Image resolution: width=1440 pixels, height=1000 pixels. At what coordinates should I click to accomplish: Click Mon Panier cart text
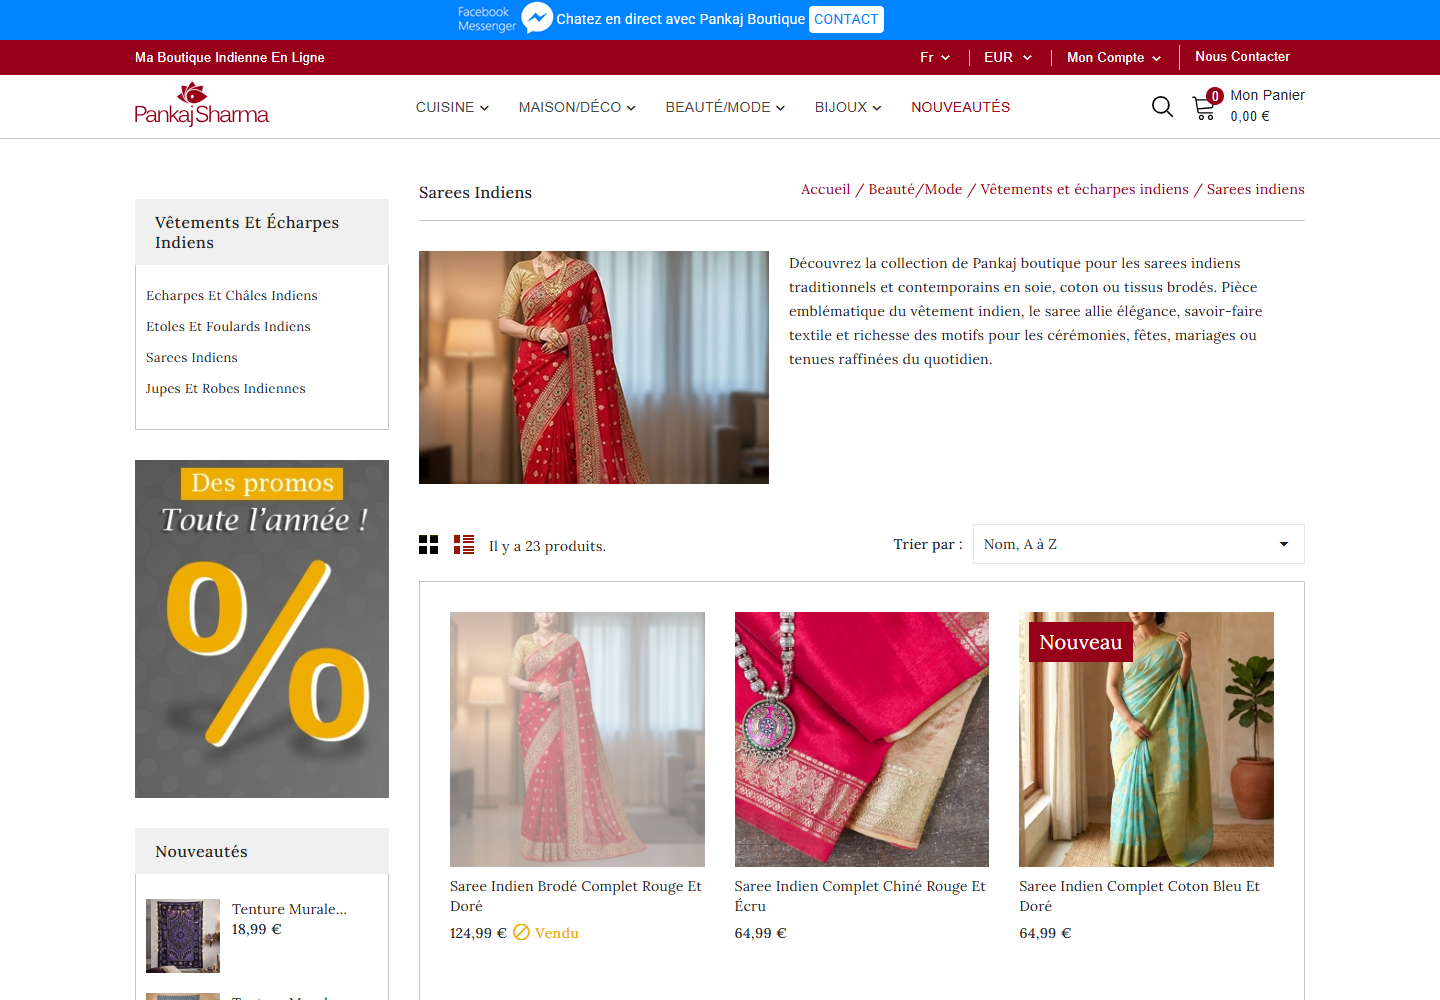coord(1267,95)
